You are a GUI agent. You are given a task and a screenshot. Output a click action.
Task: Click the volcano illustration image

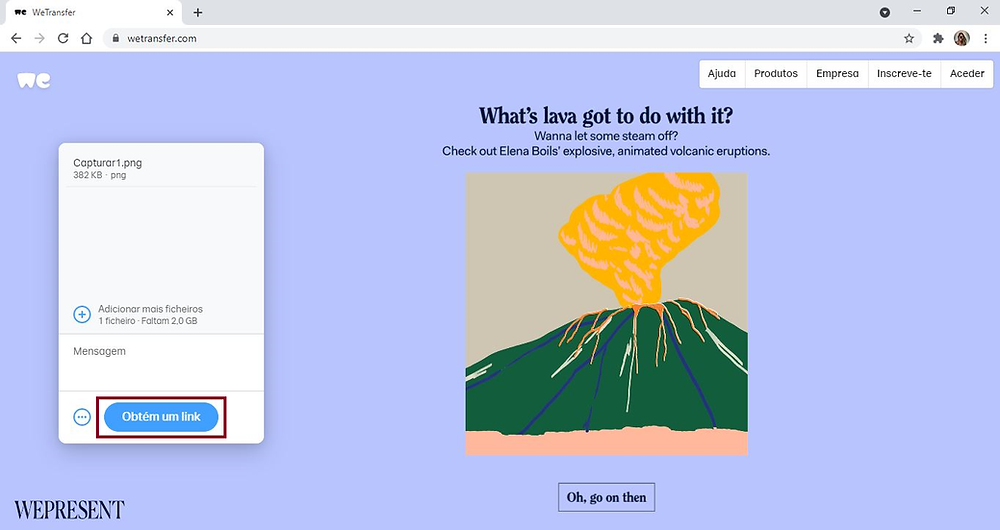pos(607,314)
